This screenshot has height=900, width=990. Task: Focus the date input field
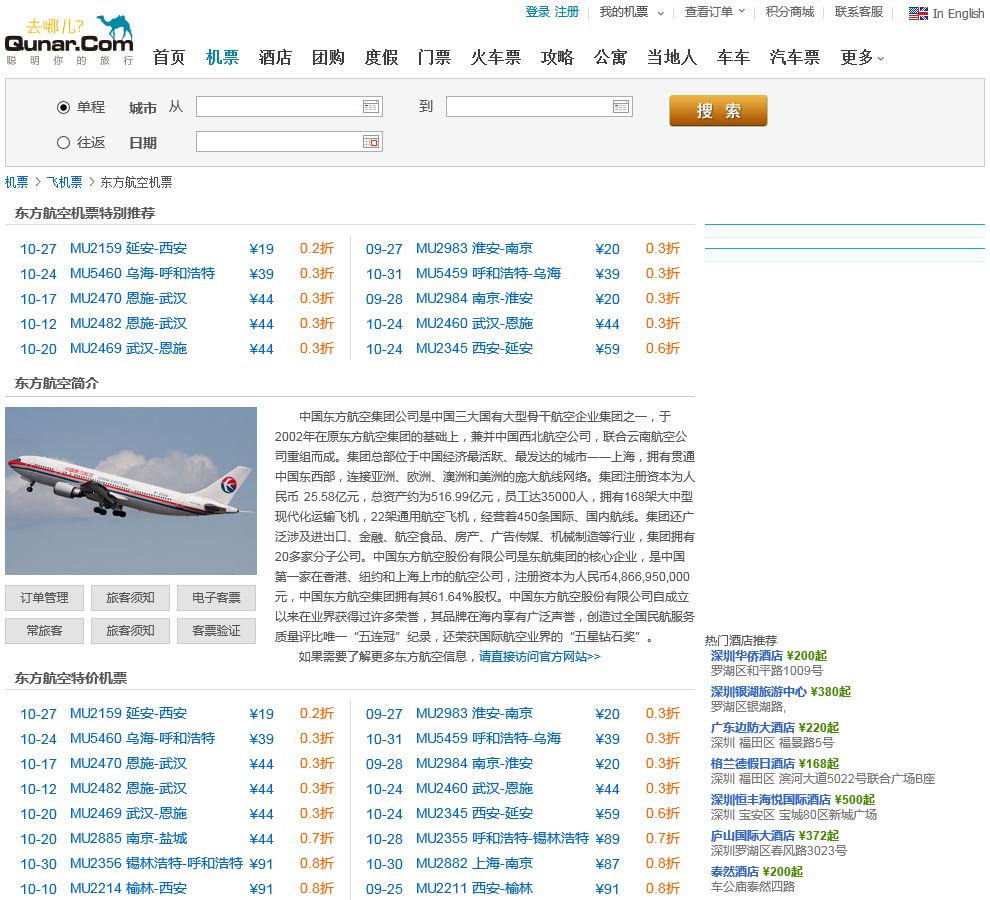pos(289,142)
